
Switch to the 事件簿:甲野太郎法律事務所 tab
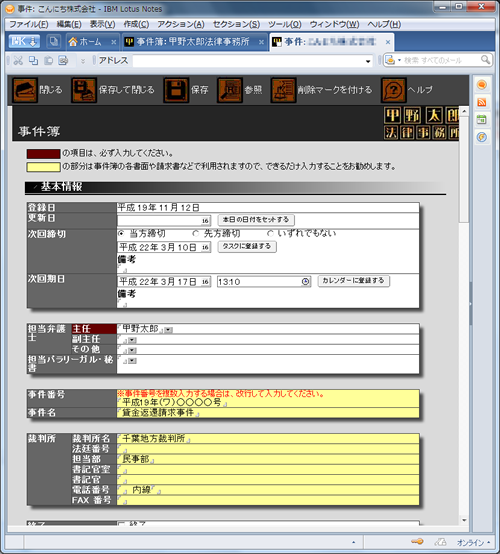[193, 42]
